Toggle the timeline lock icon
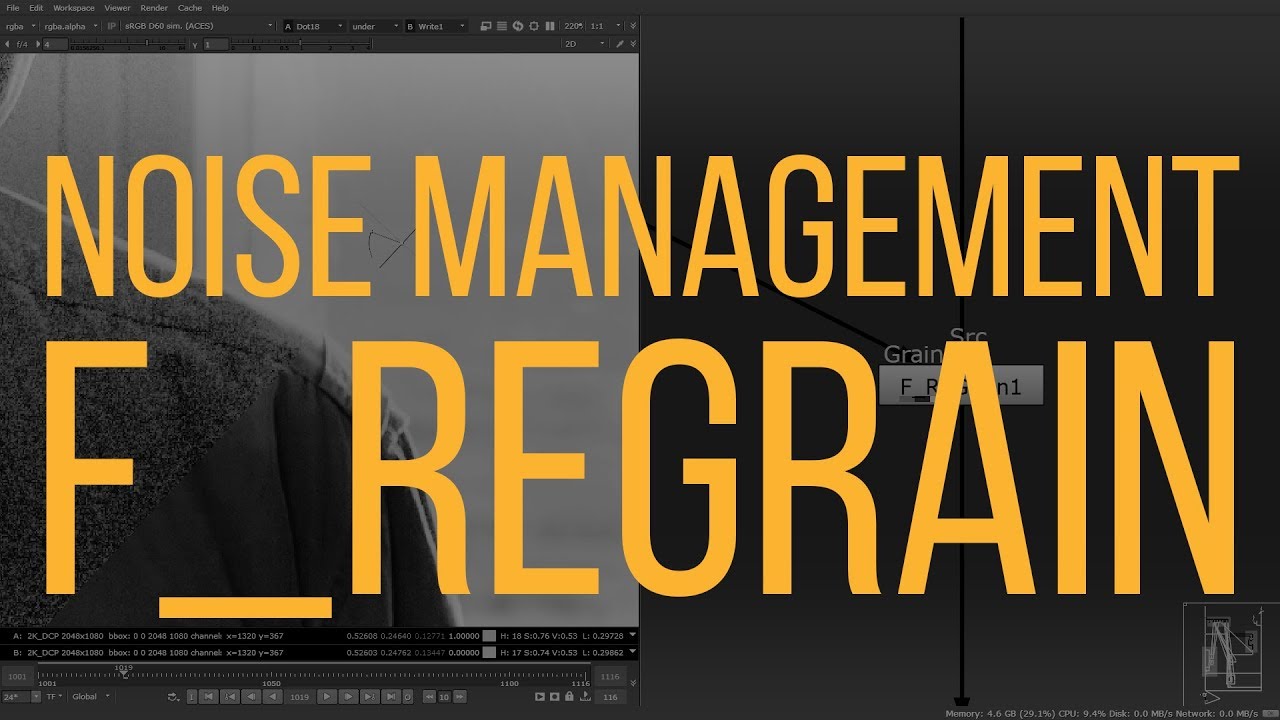 pos(569,696)
